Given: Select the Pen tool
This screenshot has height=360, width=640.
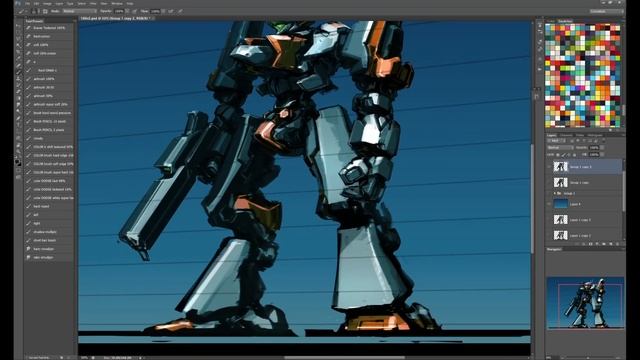Looking at the screenshot, I should [x=18, y=118].
